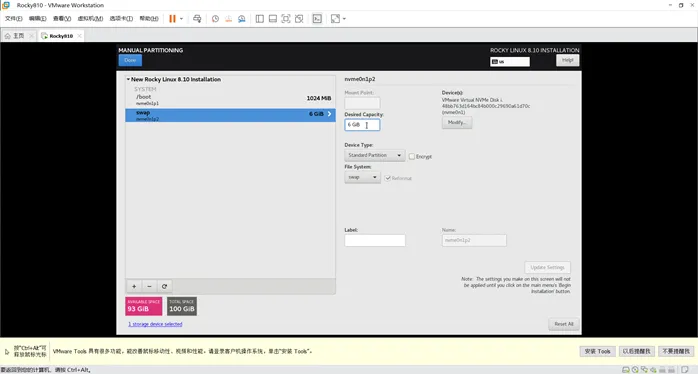Take a snapshot with the clock icon
Image resolution: width=698 pixels, height=374 pixels.
215,19
